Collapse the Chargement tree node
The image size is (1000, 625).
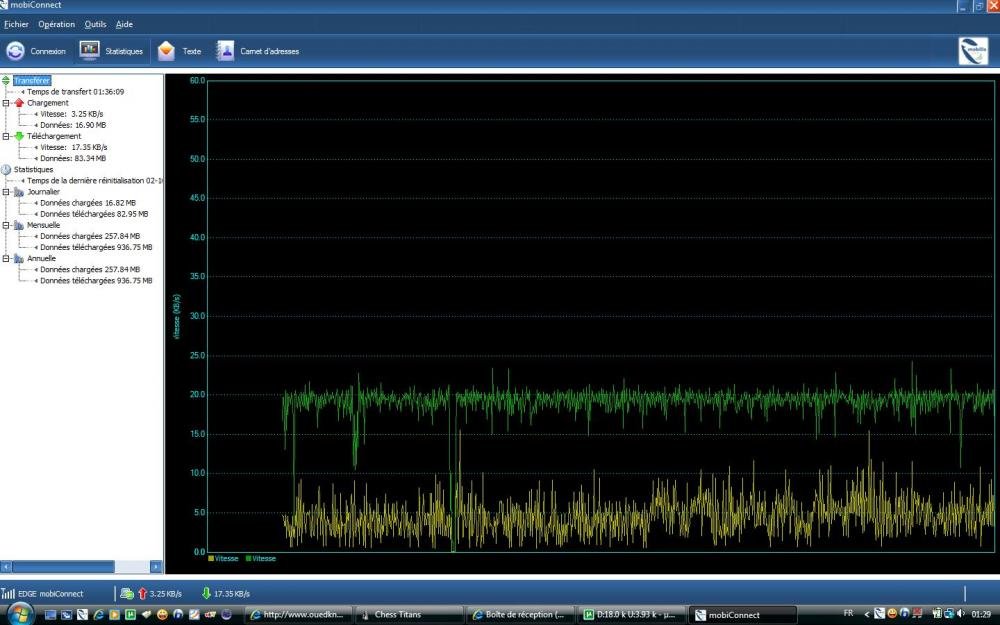pyautogui.click(x=6, y=103)
